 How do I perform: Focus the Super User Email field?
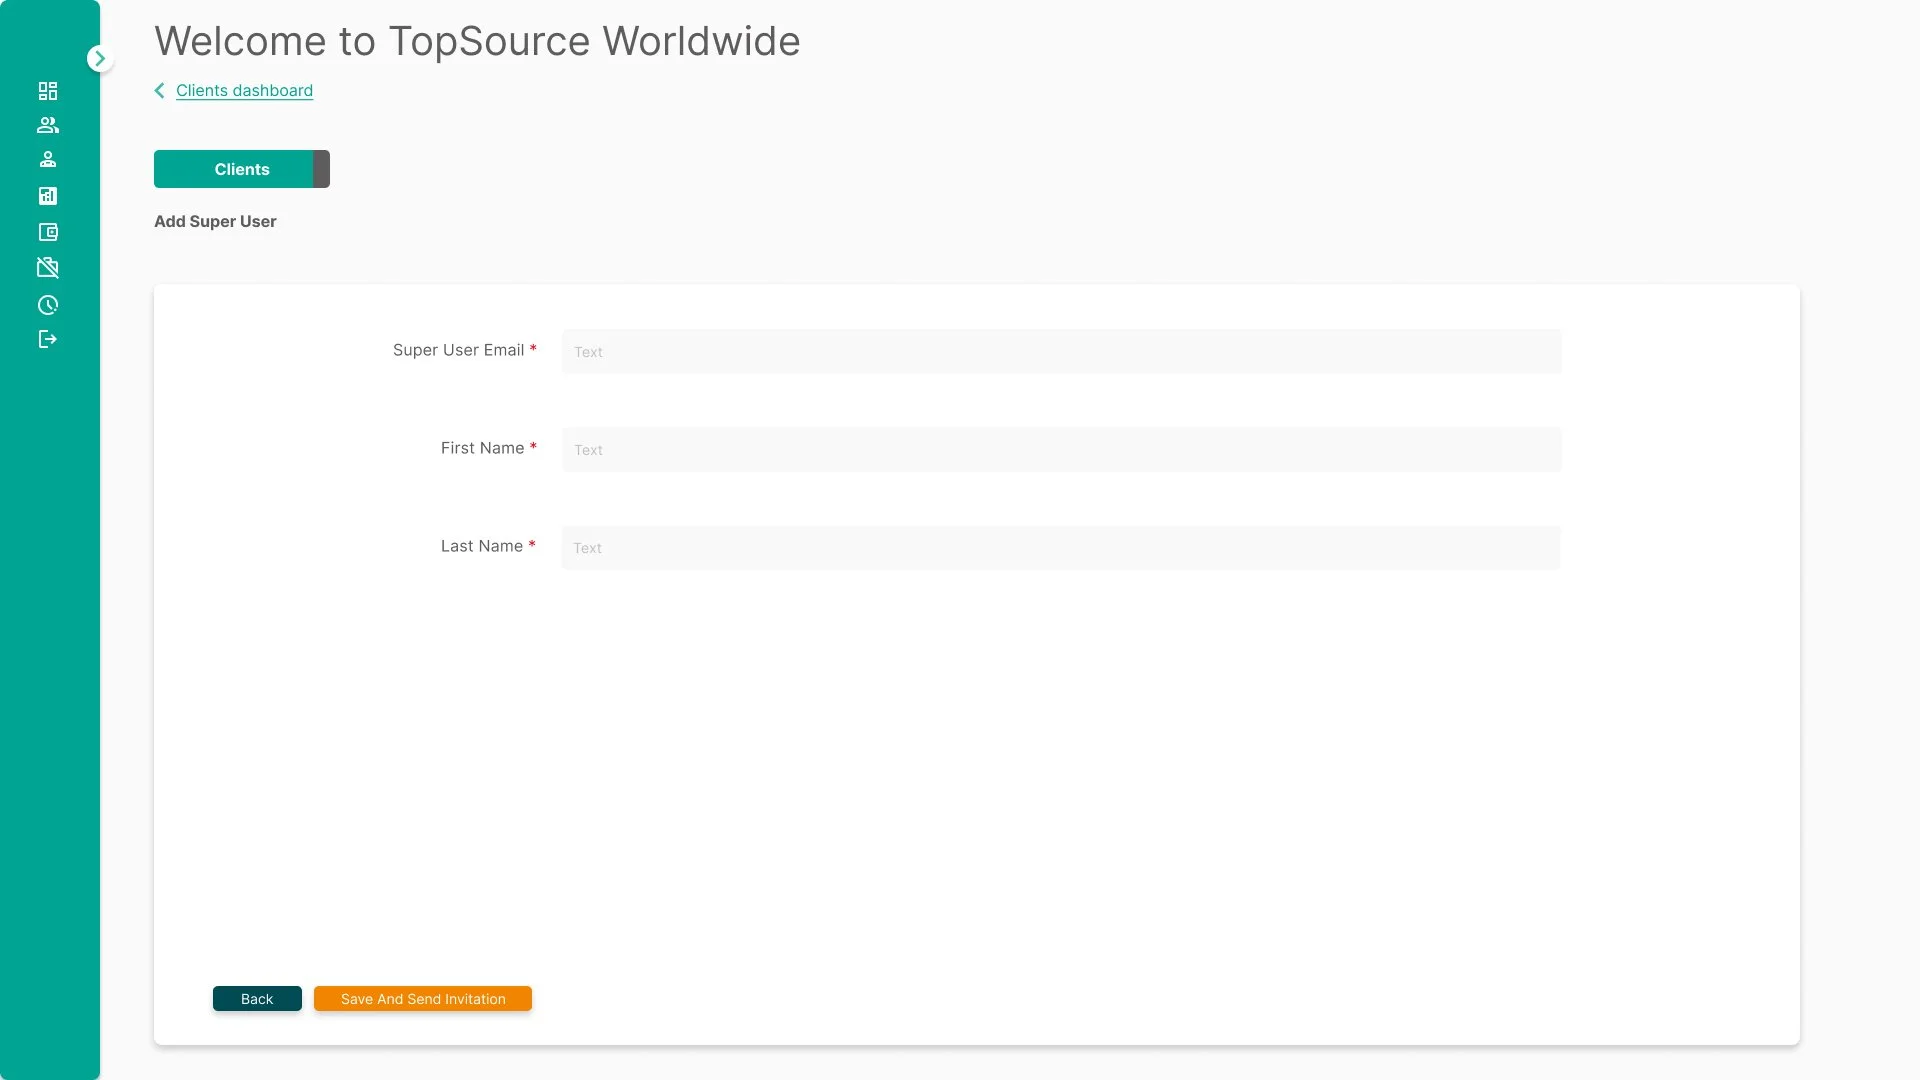click(x=1060, y=351)
